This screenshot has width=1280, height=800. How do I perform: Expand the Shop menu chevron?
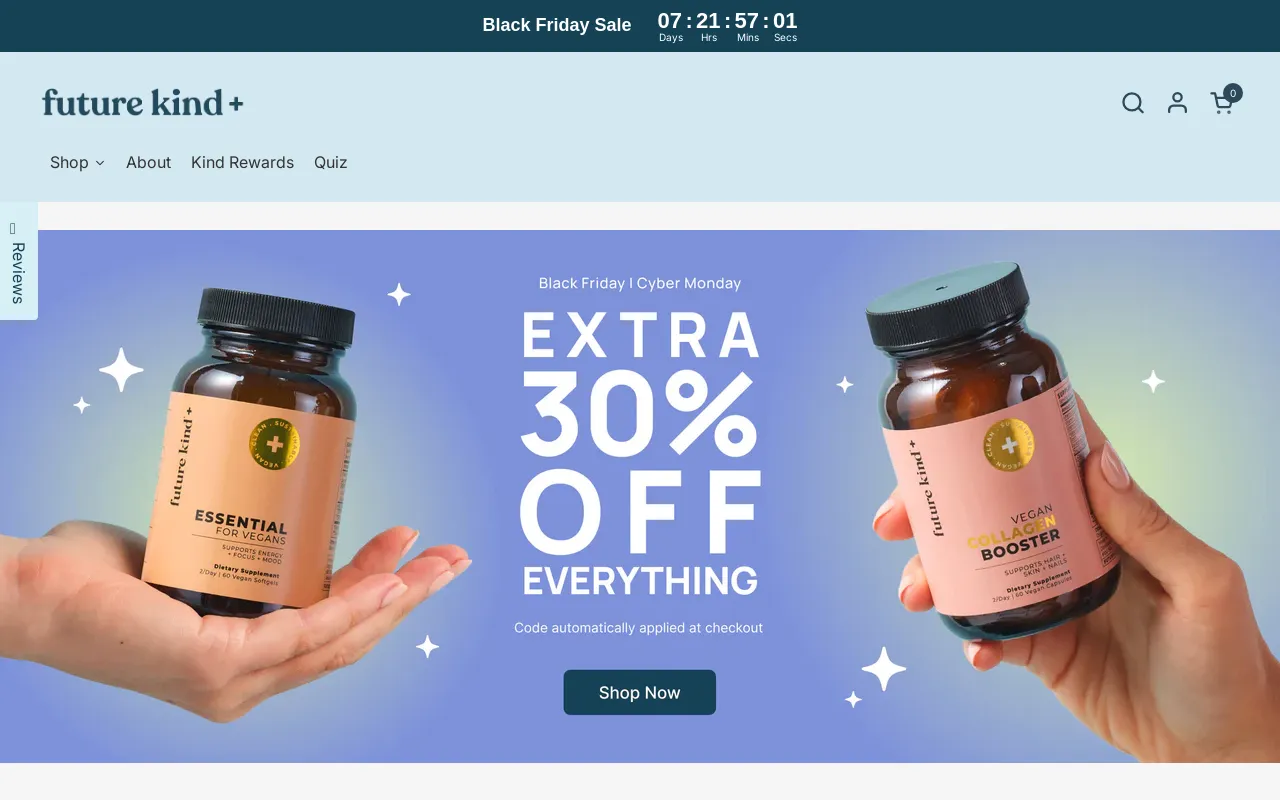(100, 163)
